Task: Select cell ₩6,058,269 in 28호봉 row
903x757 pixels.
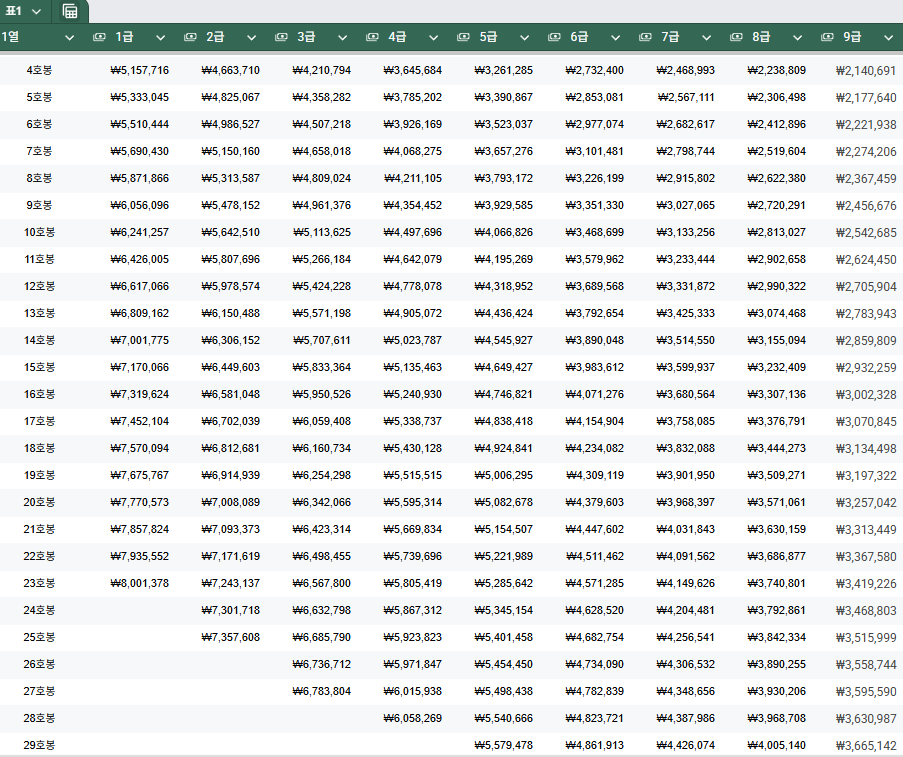Action: click(x=413, y=718)
